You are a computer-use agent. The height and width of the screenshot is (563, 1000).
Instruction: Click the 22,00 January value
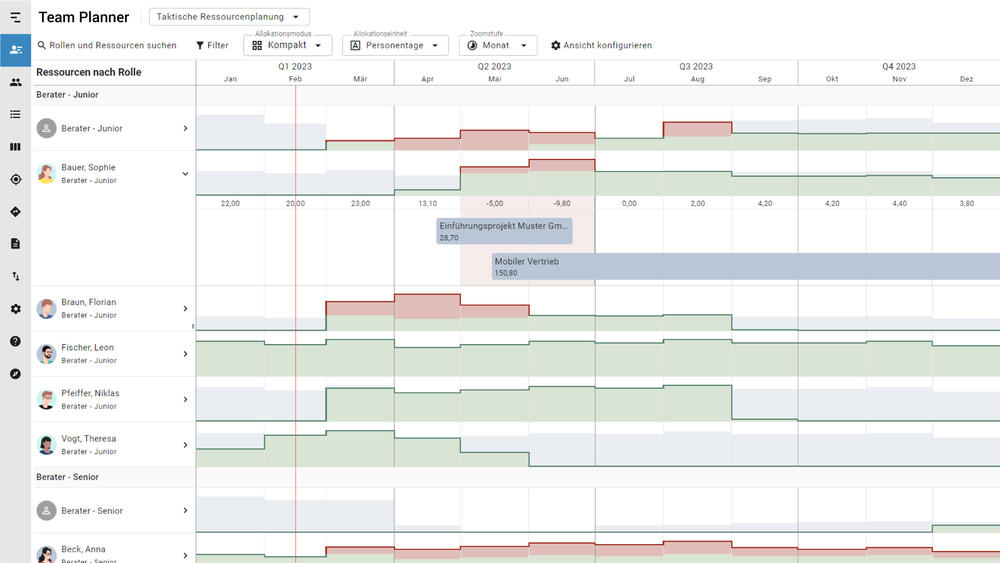tap(230, 203)
